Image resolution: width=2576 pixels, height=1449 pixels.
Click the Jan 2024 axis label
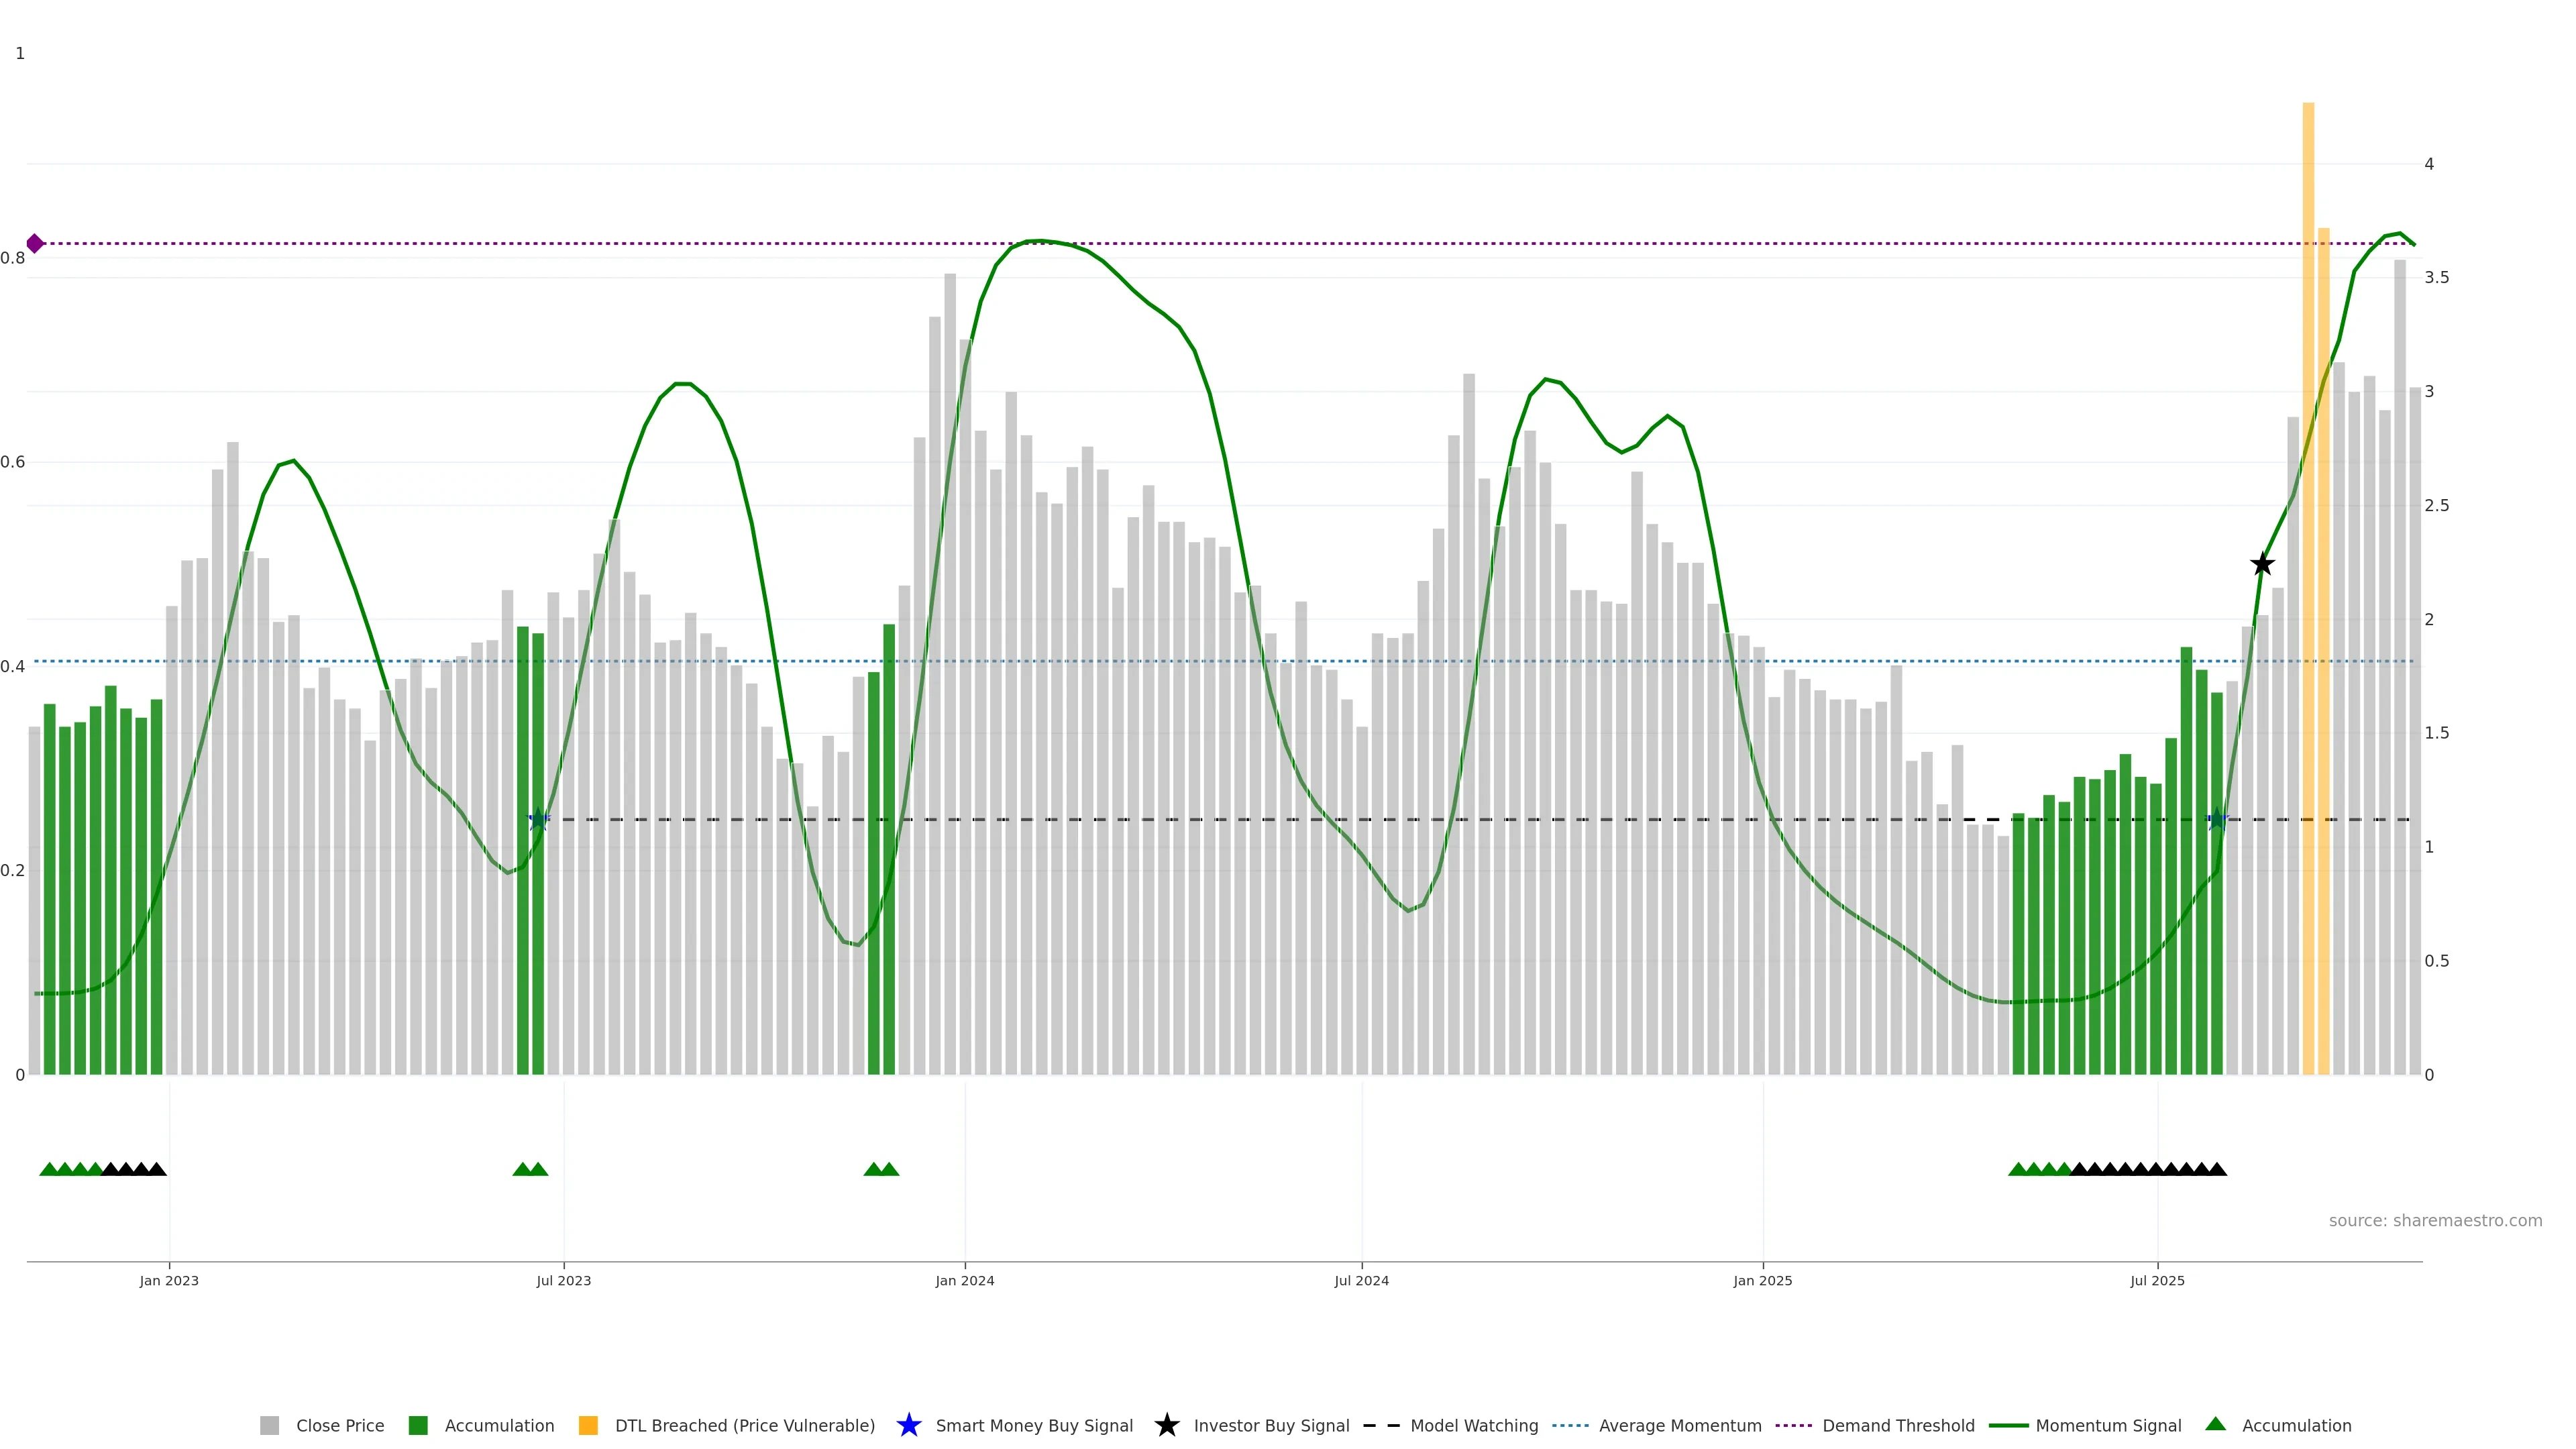point(964,1281)
